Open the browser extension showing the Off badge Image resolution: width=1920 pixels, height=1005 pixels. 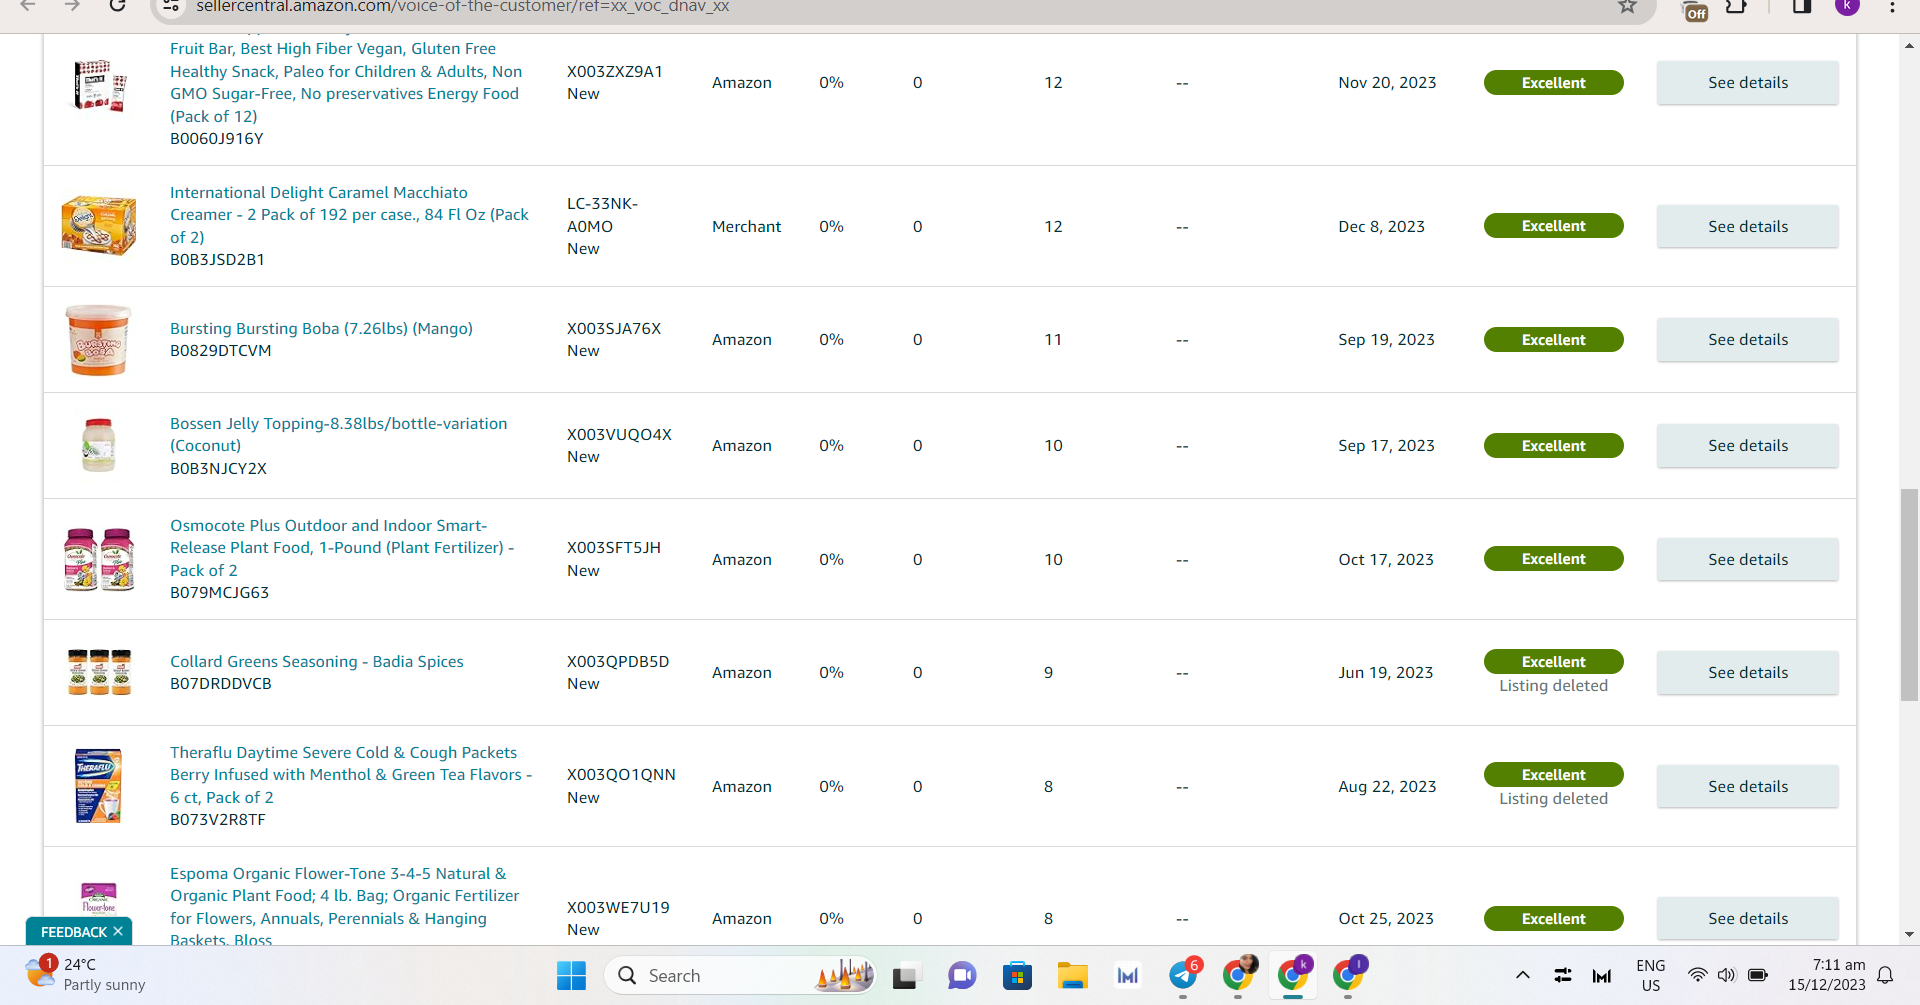[x=1696, y=9]
